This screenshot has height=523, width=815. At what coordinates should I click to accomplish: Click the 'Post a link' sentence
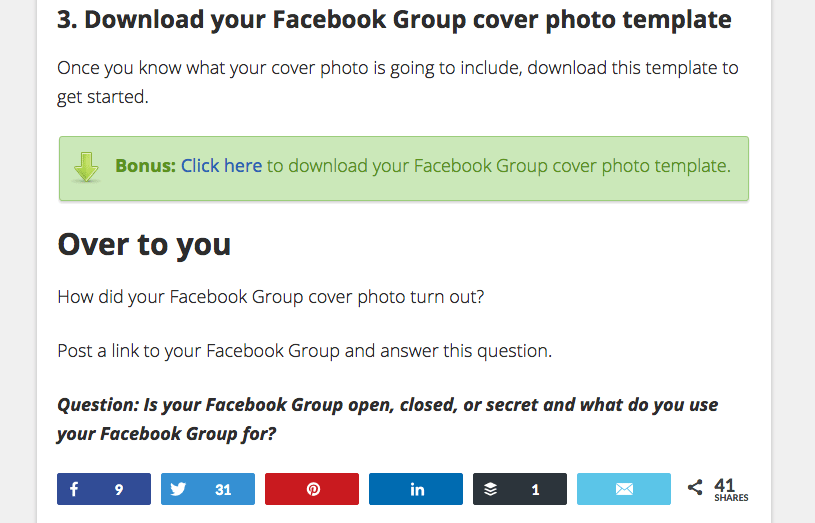pyautogui.click(x=304, y=351)
